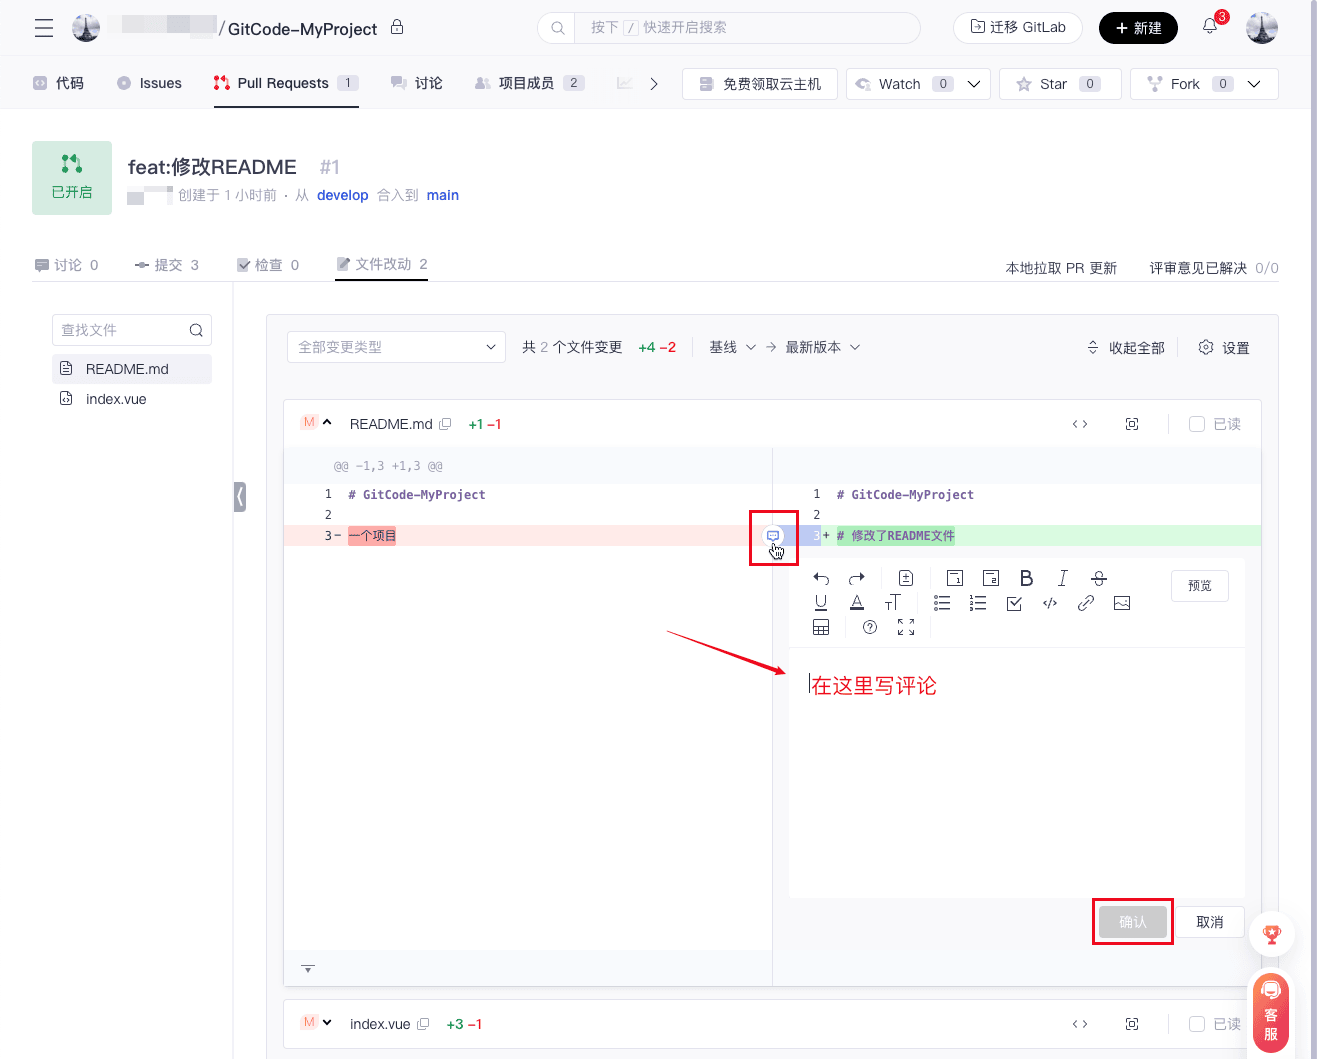This screenshot has width=1317, height=1059.
Task: Insert image into the comment
Action: pyautogui.click(x=1121, y=603)
